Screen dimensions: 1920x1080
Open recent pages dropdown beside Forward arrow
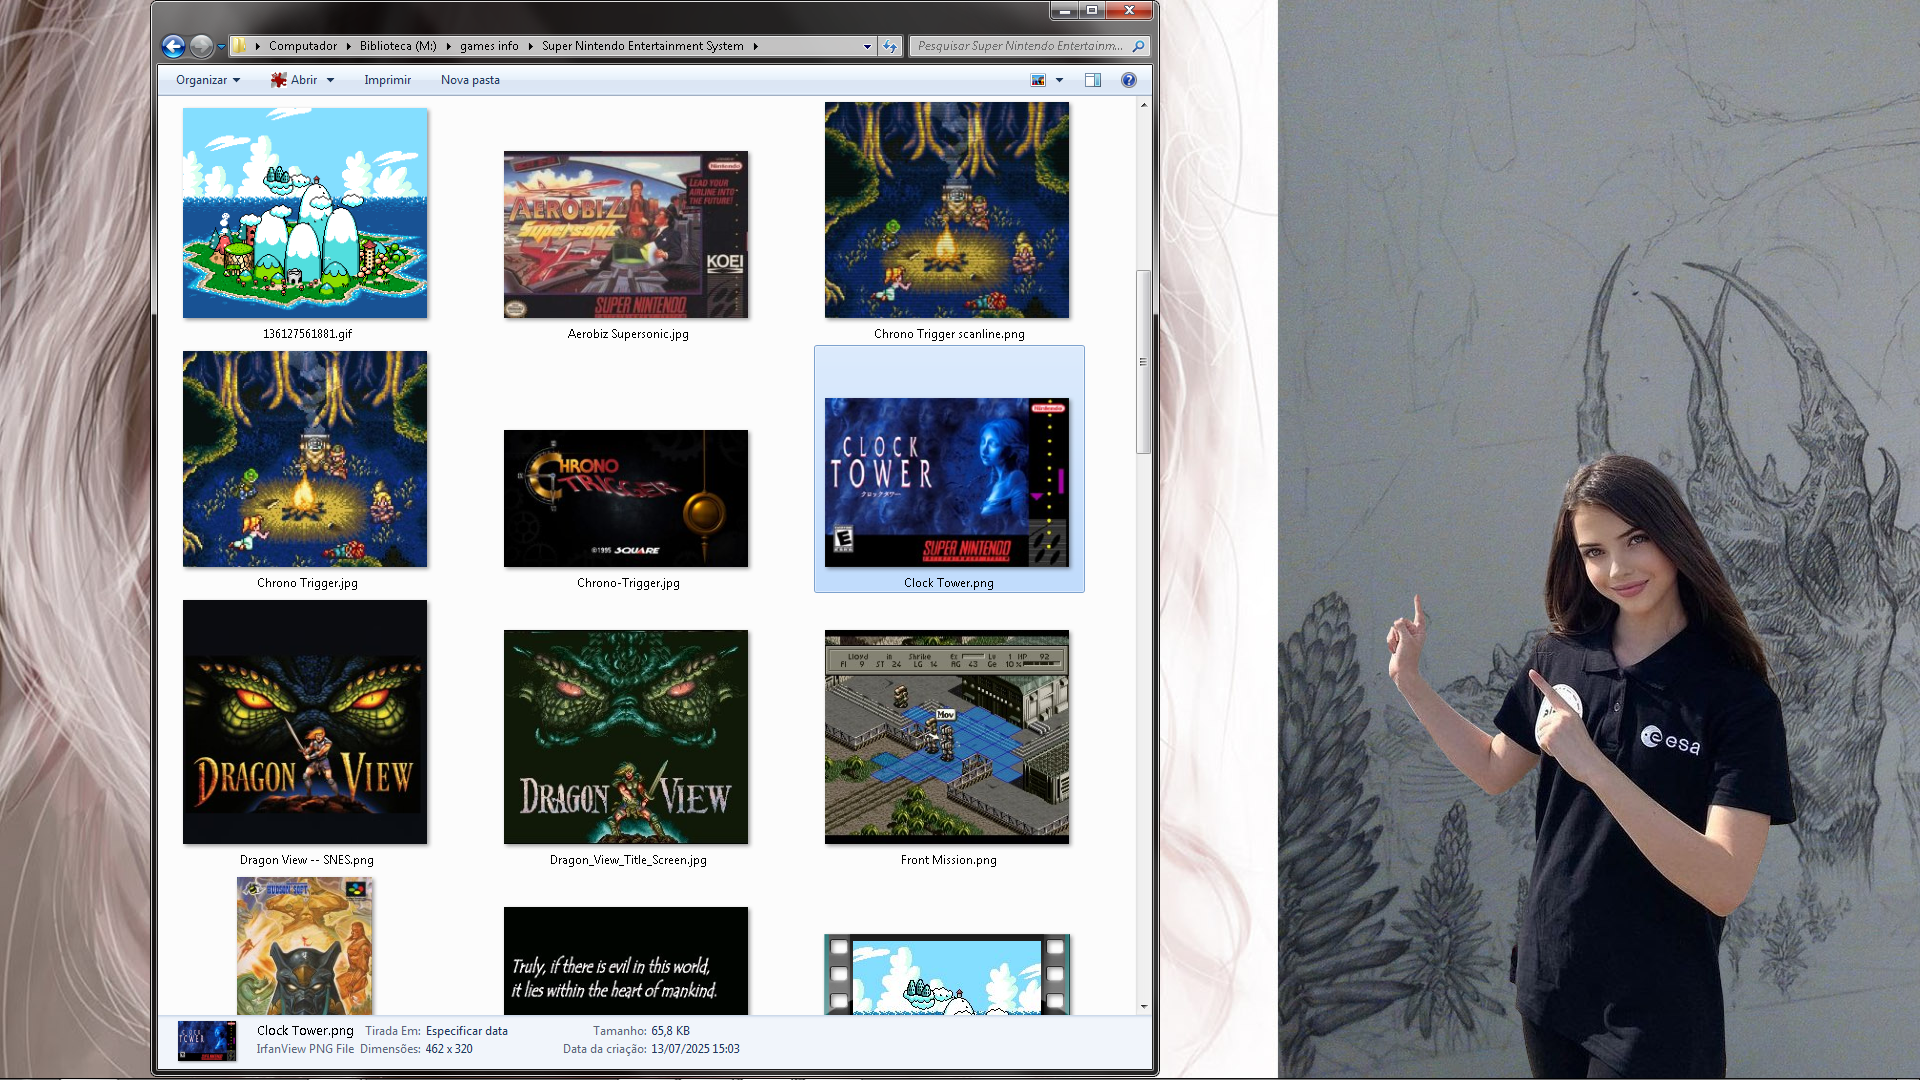point(221,47)
